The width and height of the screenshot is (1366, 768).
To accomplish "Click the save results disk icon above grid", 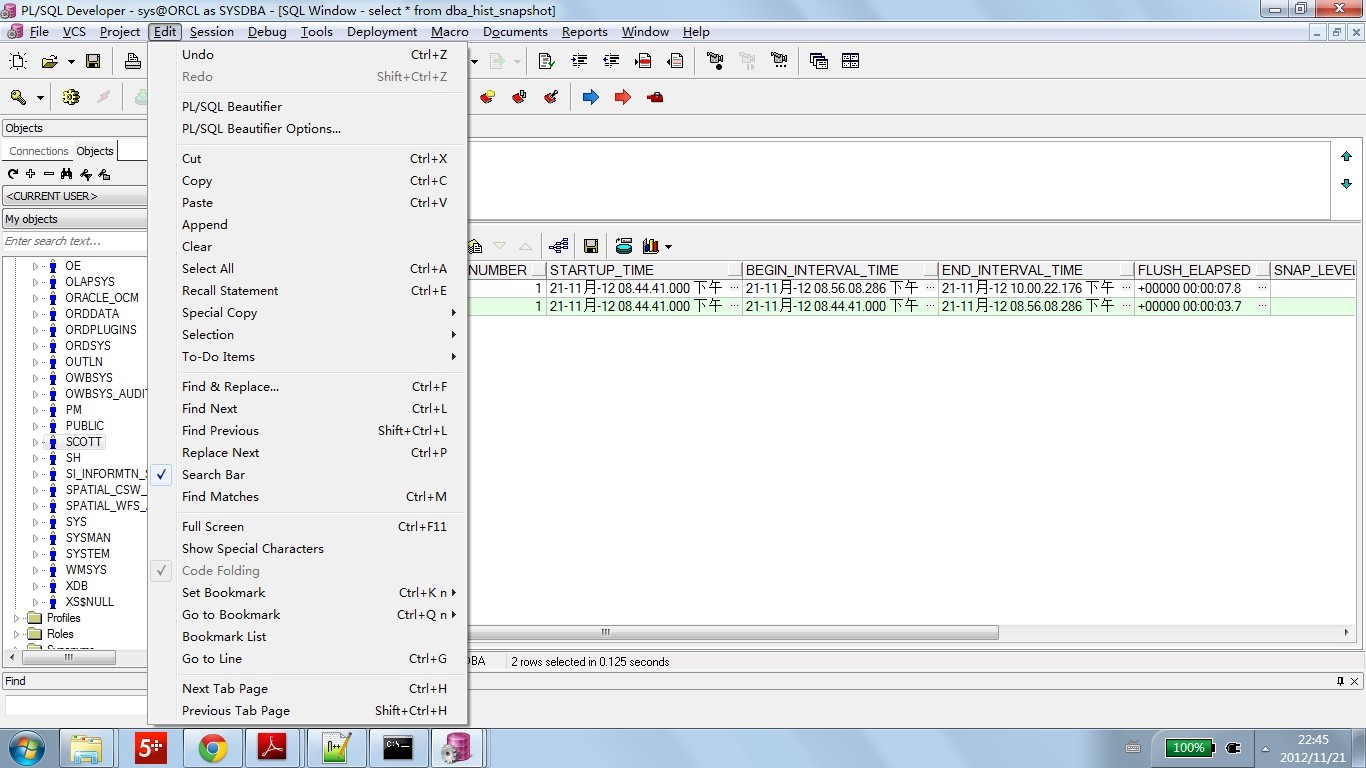I will point(591,246).
